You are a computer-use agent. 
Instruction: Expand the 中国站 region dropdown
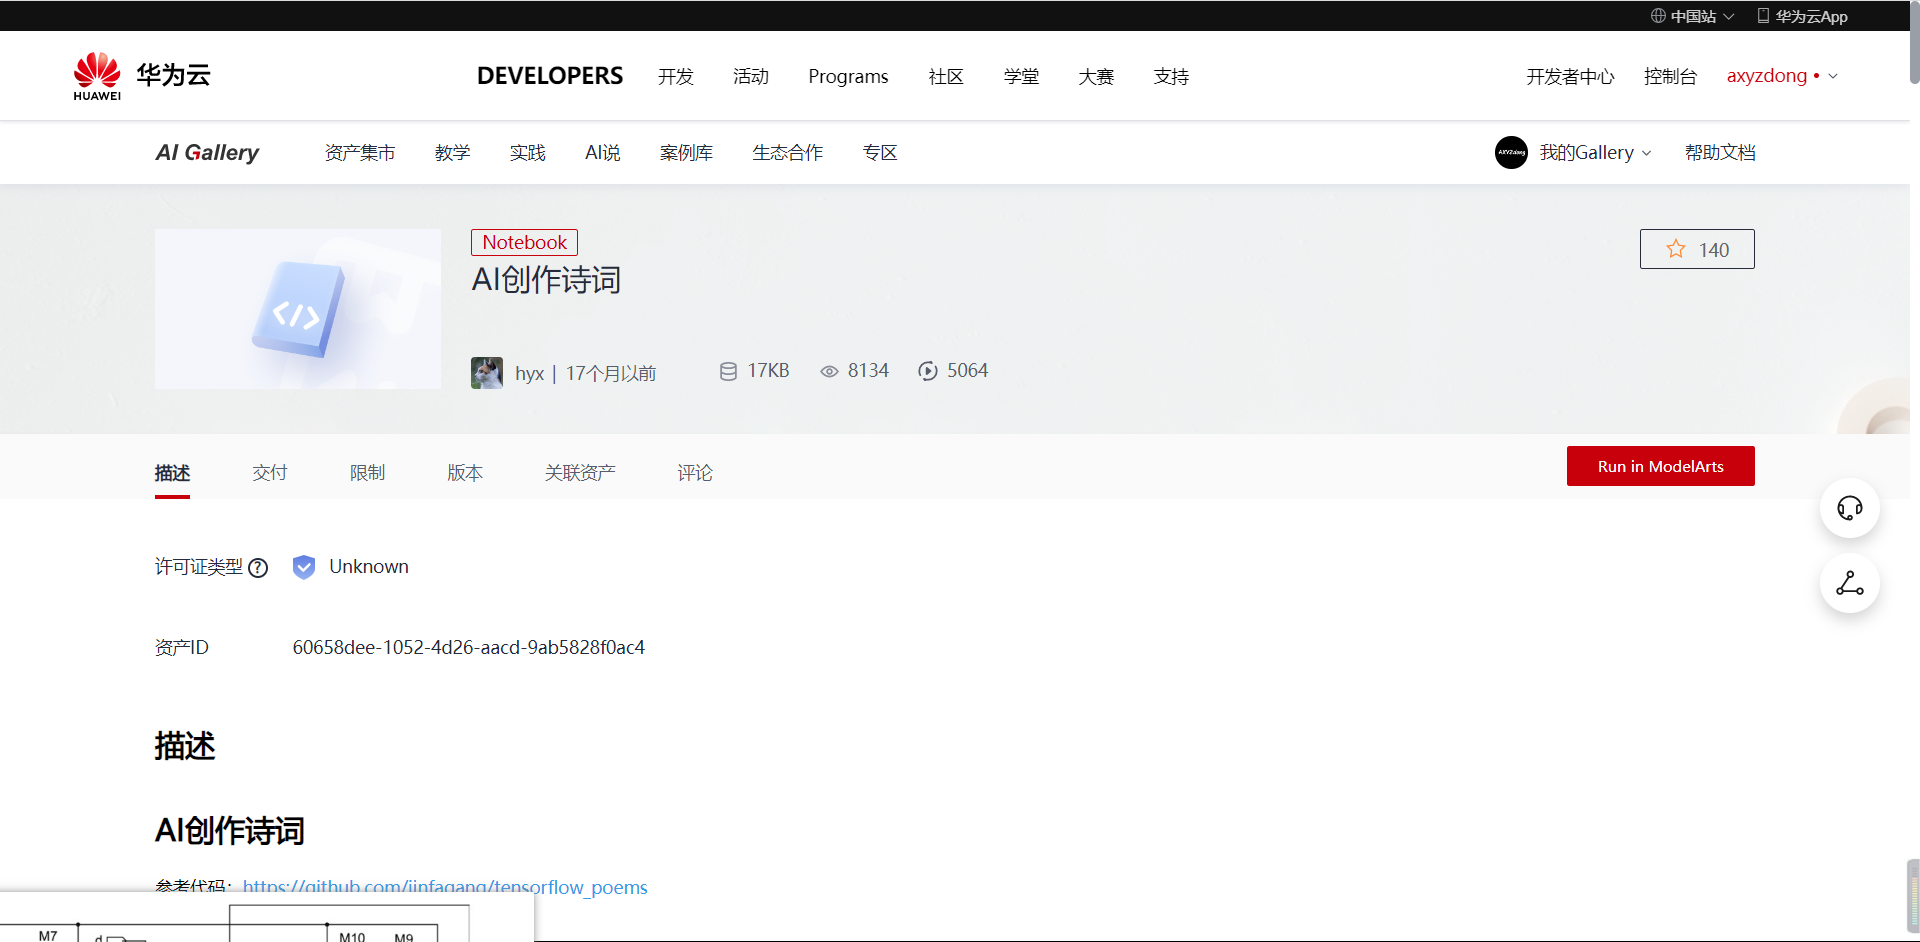1729,16
